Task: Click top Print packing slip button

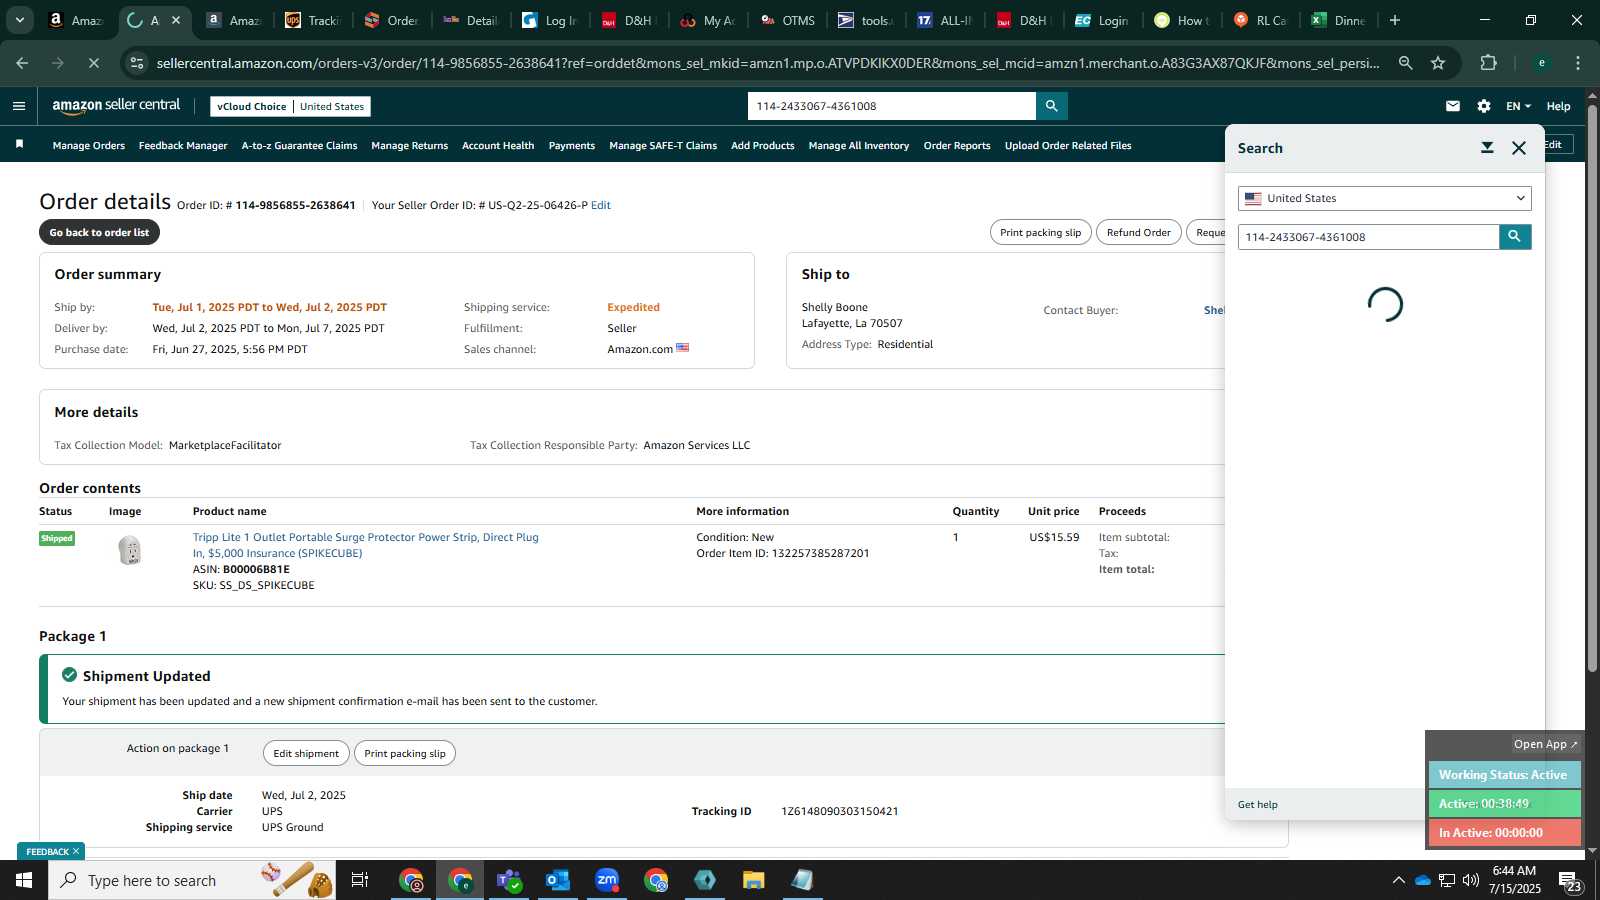Action: [x=1040, y=232]
